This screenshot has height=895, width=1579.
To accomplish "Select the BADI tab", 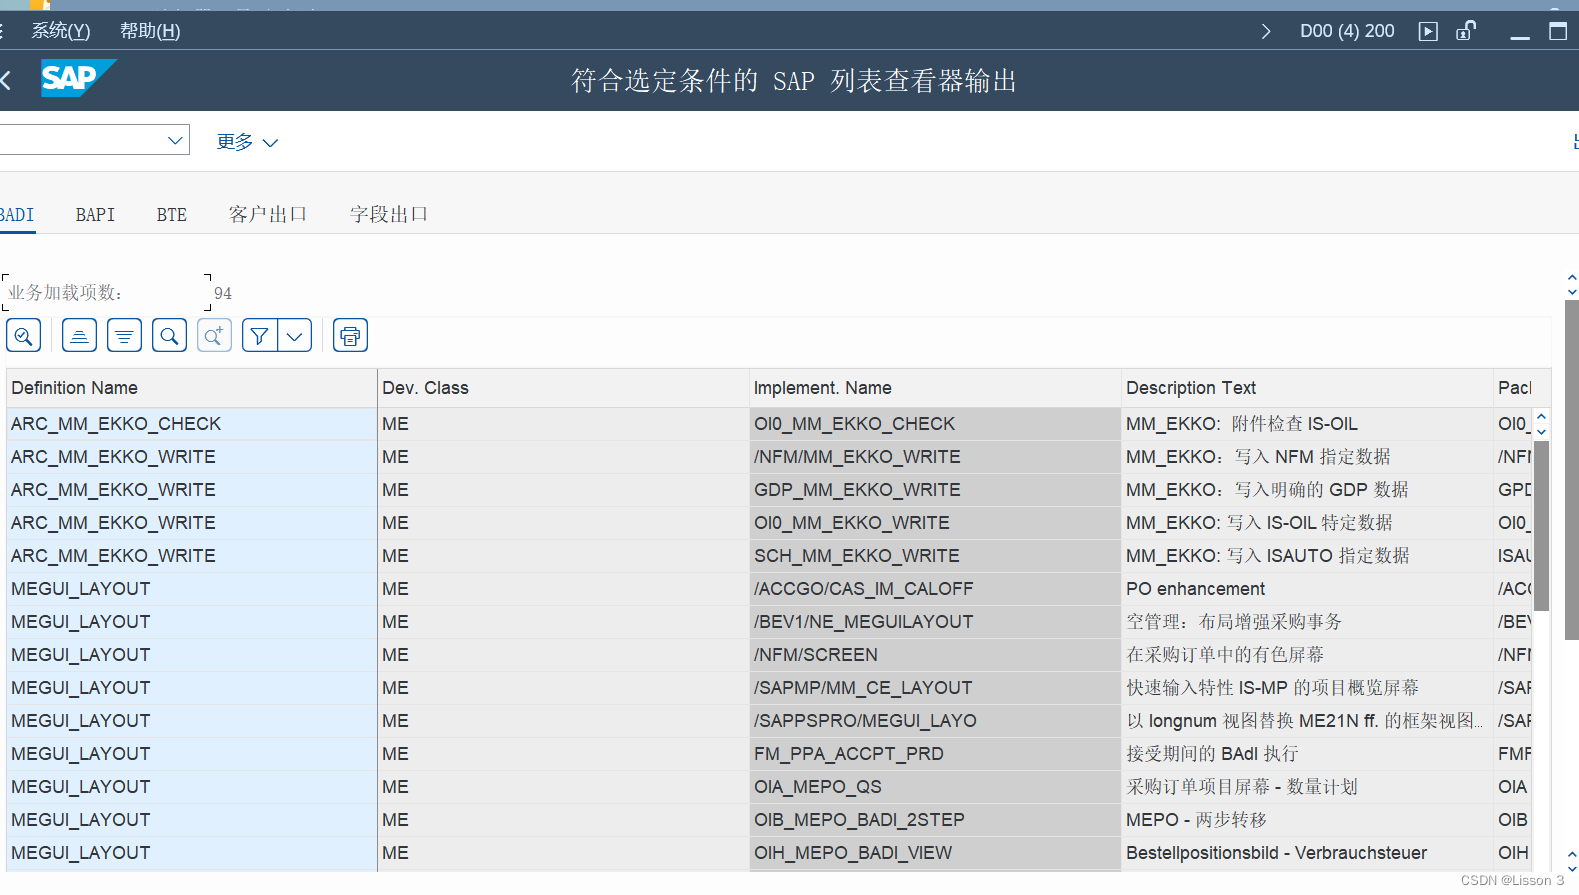I will pos(17,215).
